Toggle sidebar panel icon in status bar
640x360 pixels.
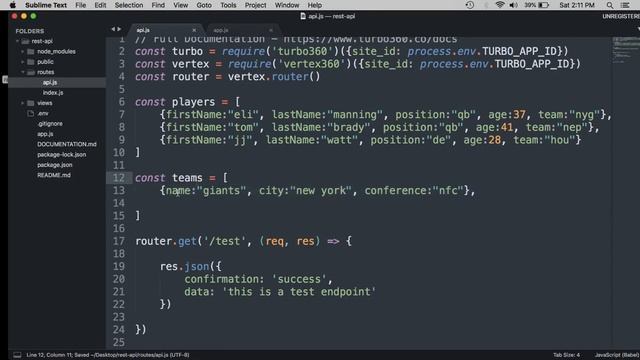[17, 355]
